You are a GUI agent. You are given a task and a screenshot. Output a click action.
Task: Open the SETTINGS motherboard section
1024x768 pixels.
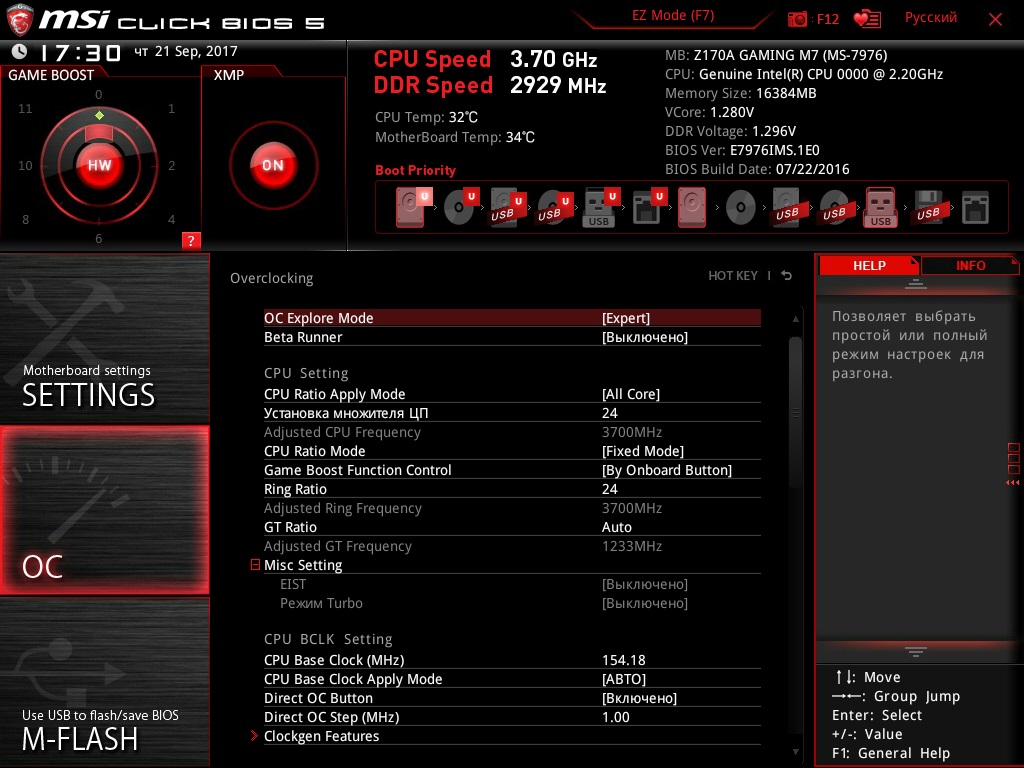104,338
